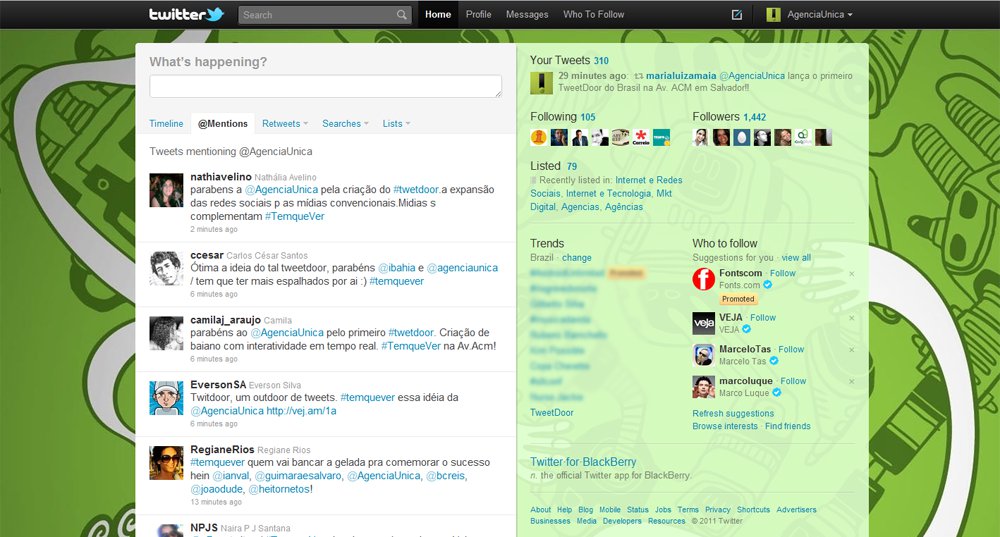Image resolution: width=1000 pixels, height=537 pixels.
Task: Open the Messages menu item
Action: [527, 15]
